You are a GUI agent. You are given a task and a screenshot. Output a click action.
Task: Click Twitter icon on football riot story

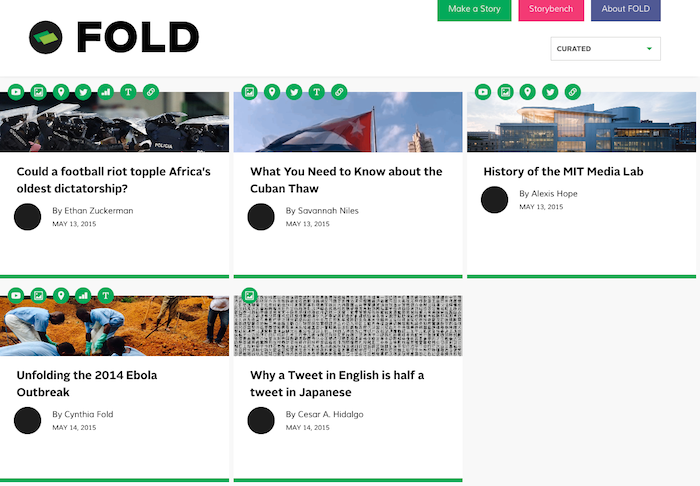(83, 92)
